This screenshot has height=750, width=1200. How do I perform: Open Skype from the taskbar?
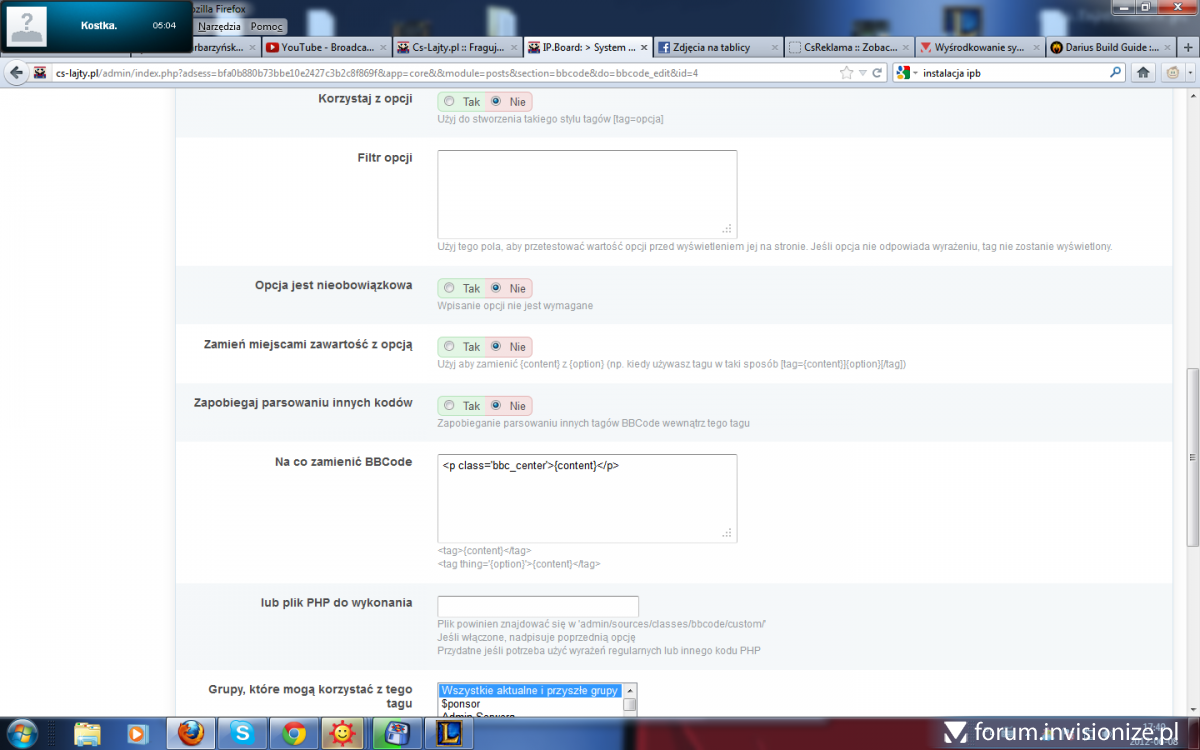[x=241, y=733]
